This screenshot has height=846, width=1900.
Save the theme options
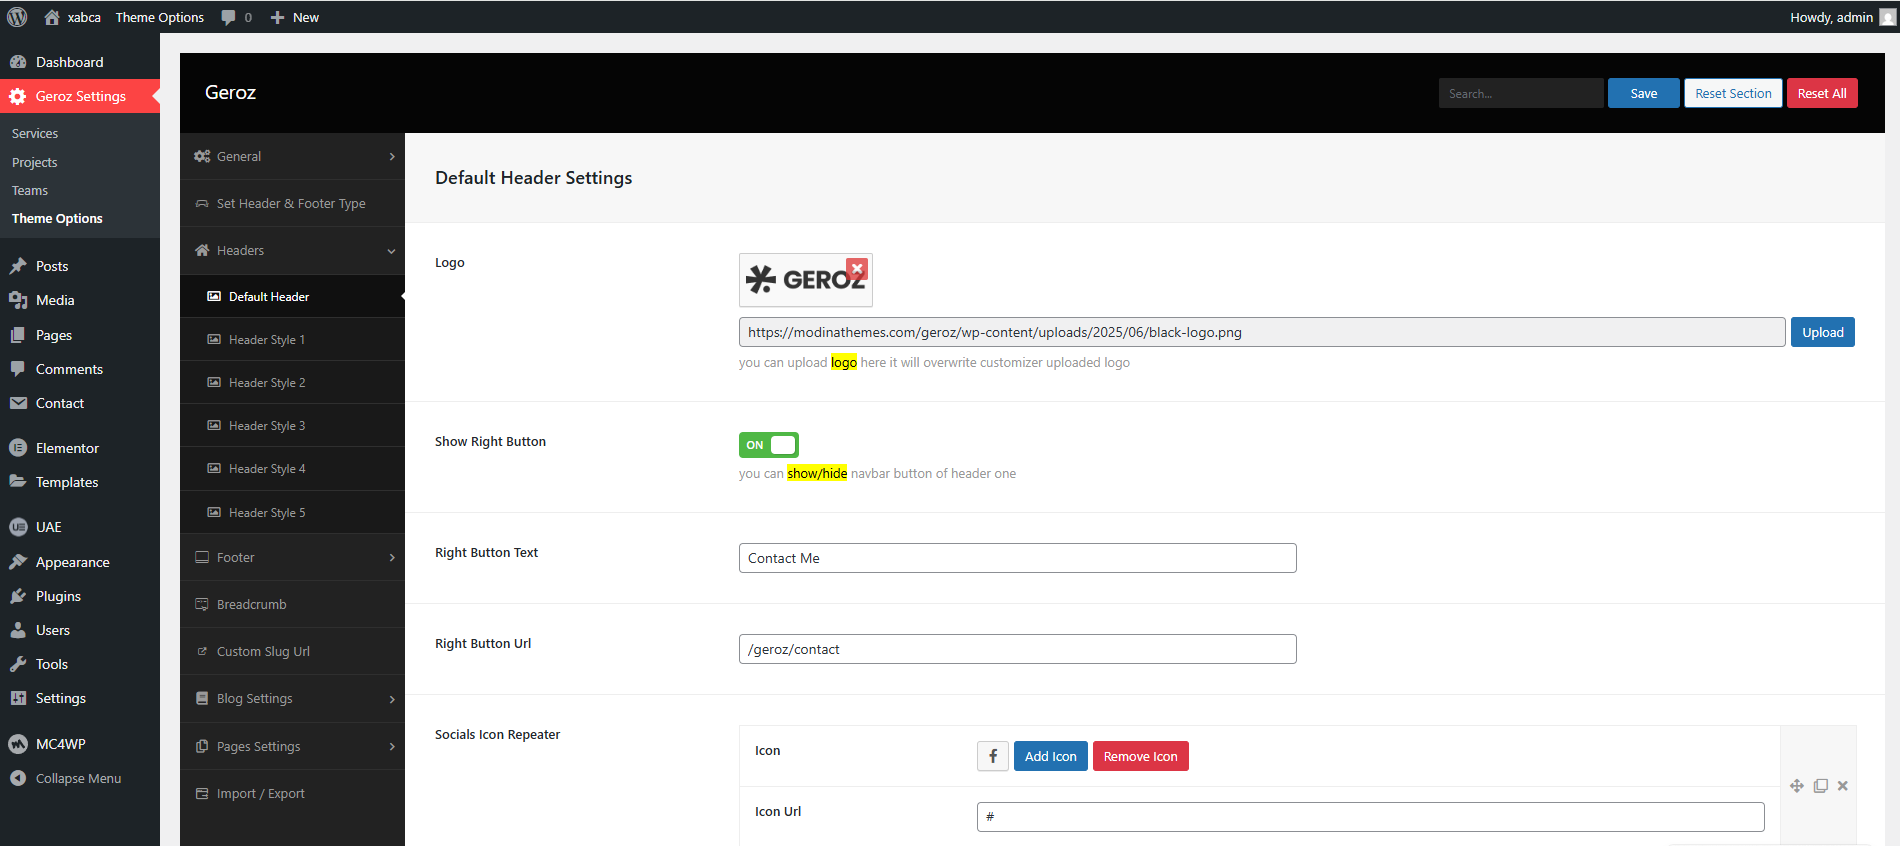tap(1643, 93)
